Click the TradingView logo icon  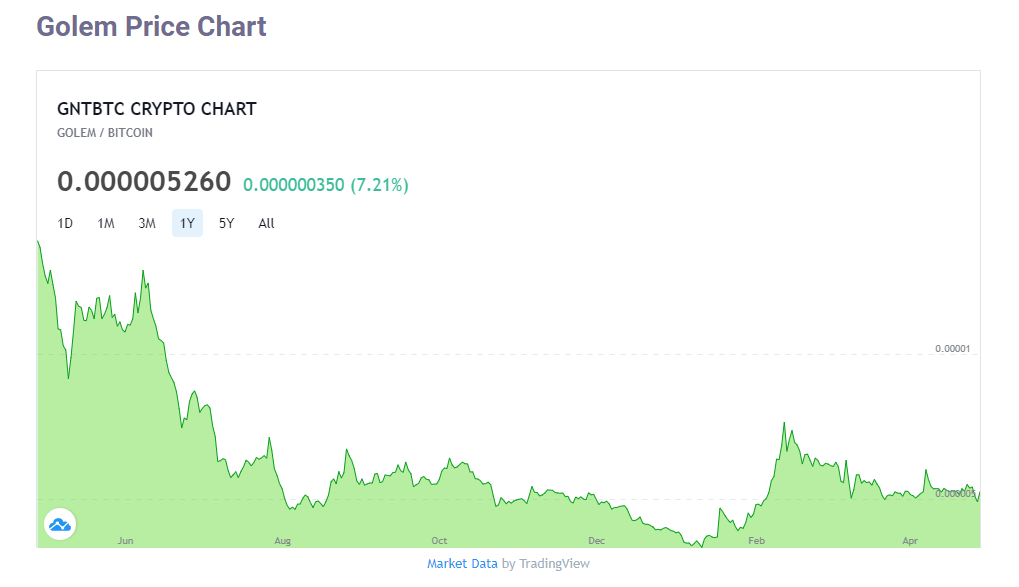click(60, 524)
